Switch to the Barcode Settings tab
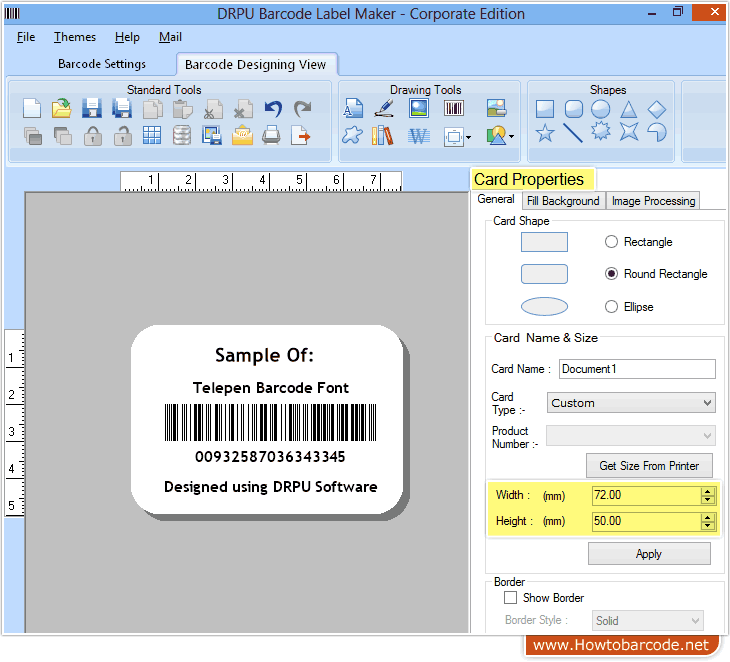730x662 pixels. [x=101, y=64]
